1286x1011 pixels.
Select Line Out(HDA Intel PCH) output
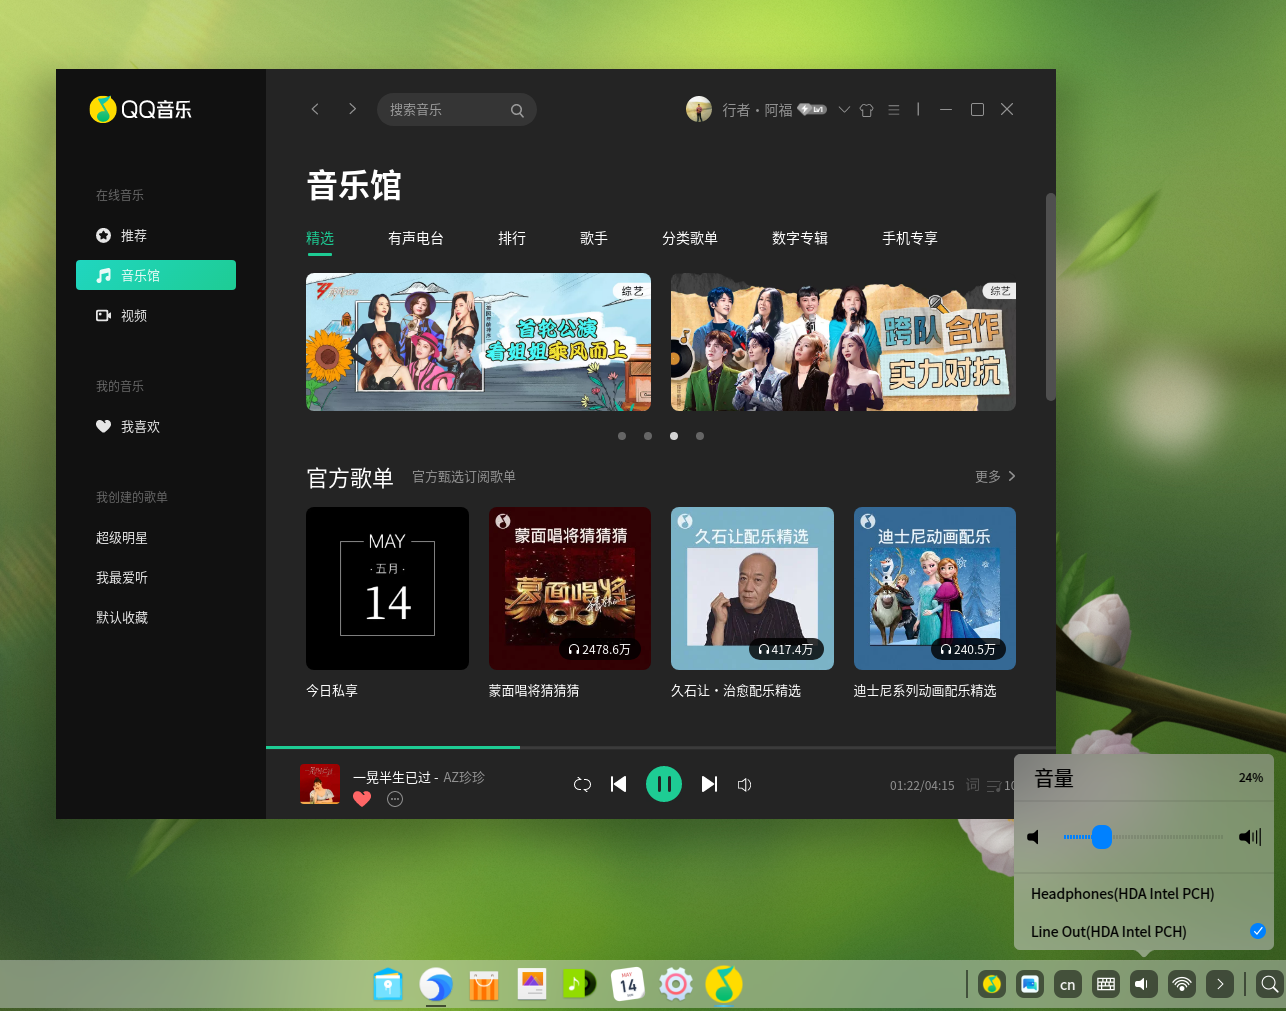[1144, 931]
